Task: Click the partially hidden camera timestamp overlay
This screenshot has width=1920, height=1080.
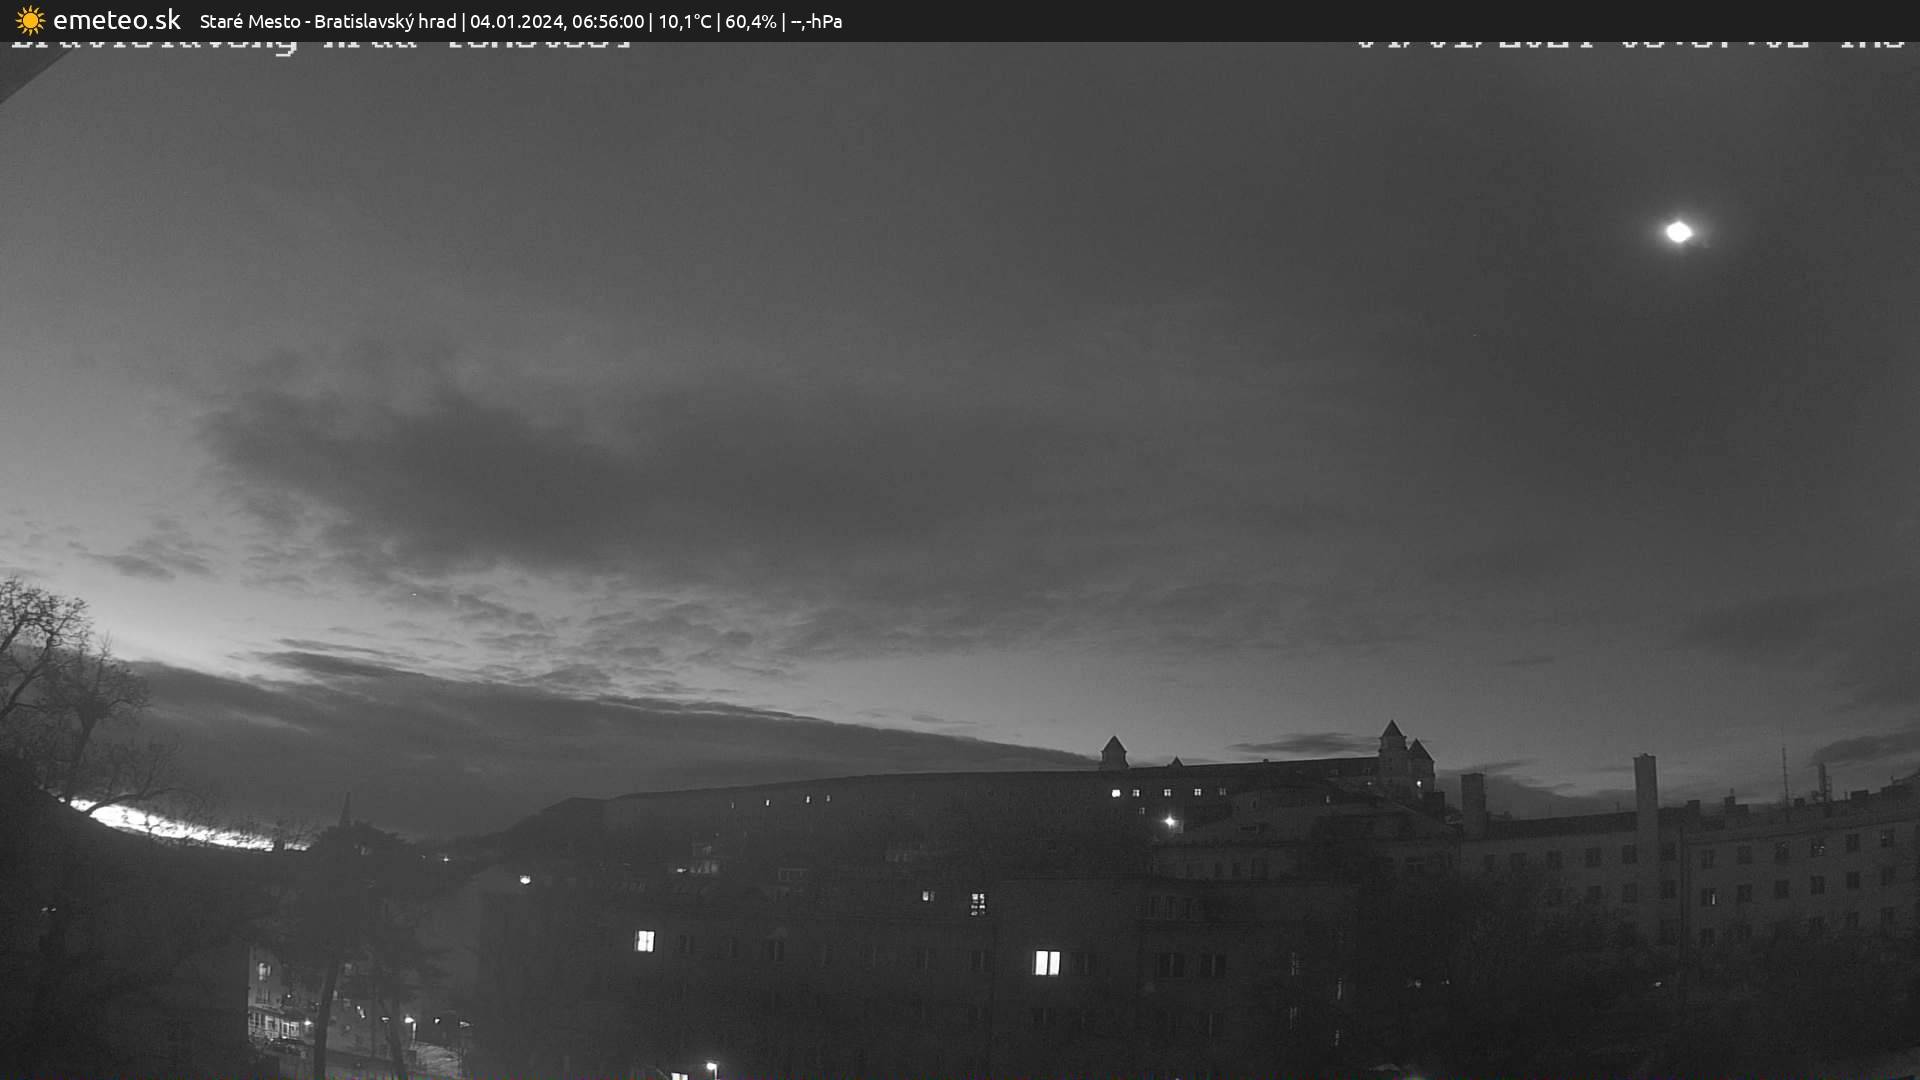Action: click(x=1630, y=44)
